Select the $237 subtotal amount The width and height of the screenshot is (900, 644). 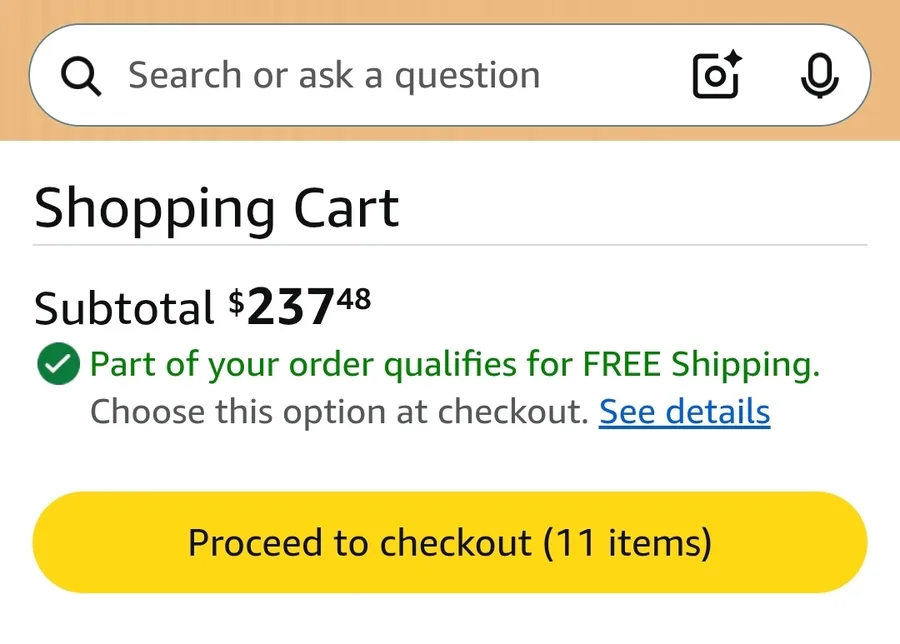point(290,308)
